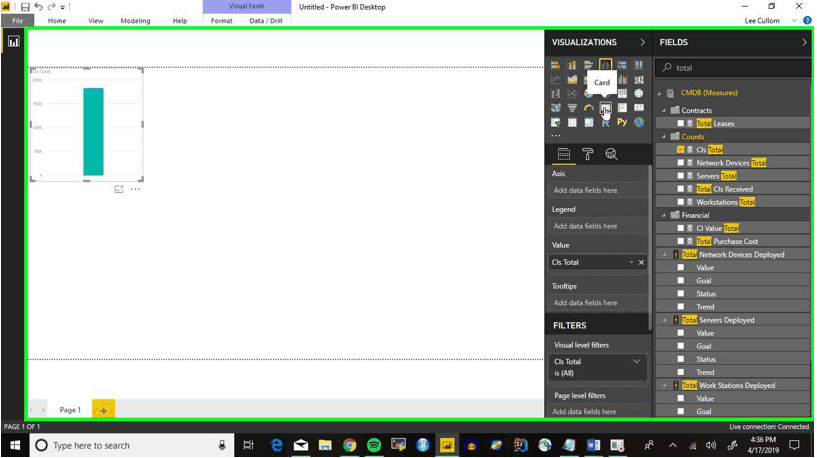Collapse the Fields pane chevron

tap(804, 42)
